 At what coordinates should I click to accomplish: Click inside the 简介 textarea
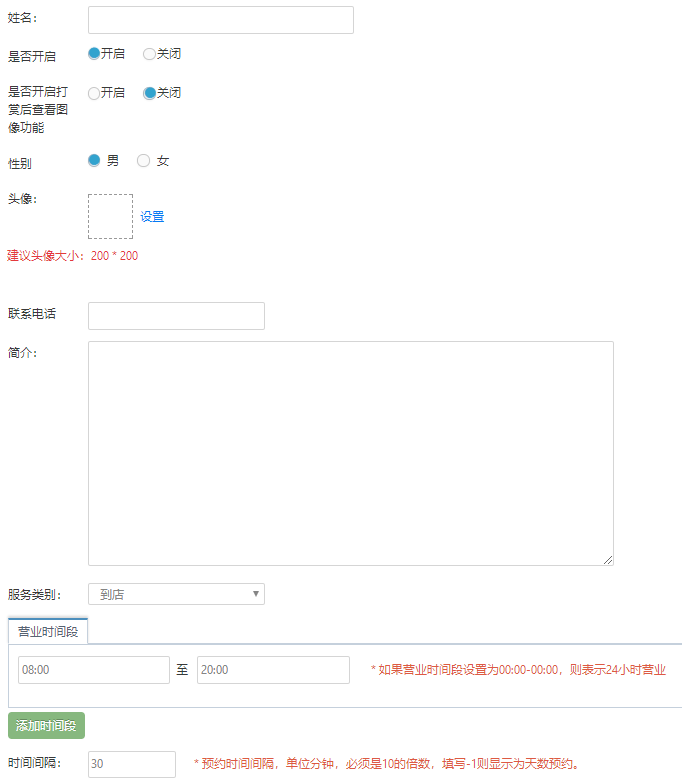(350, 454)
